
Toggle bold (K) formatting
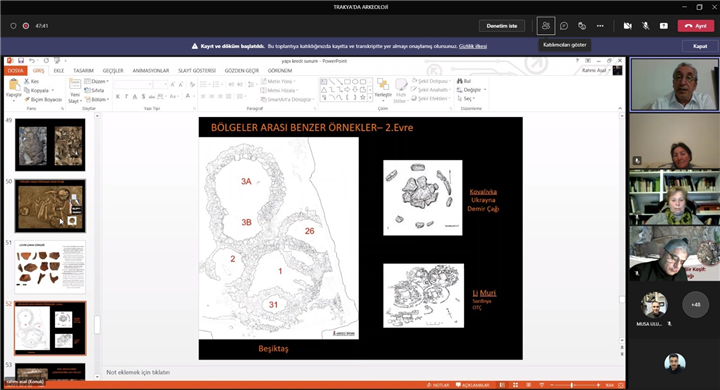point(118,96)
